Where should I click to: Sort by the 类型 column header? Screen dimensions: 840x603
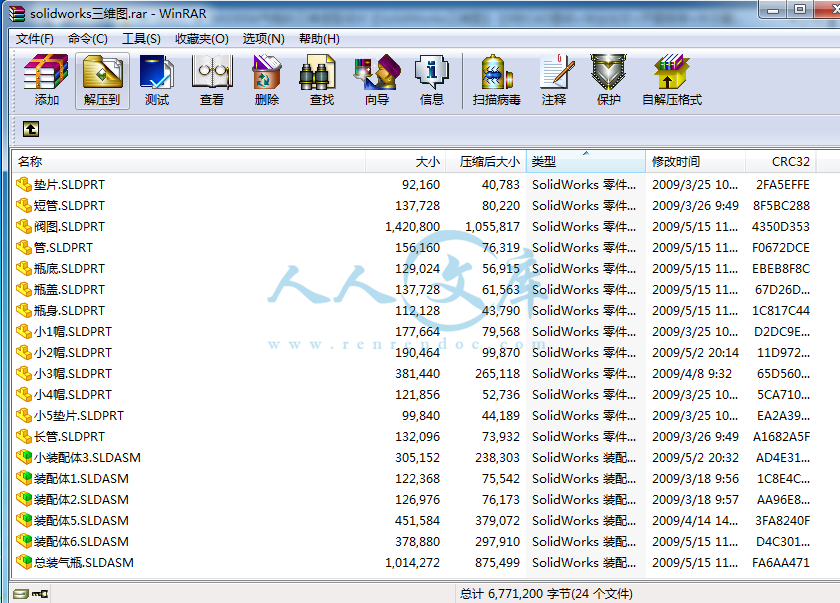point(586,161)
